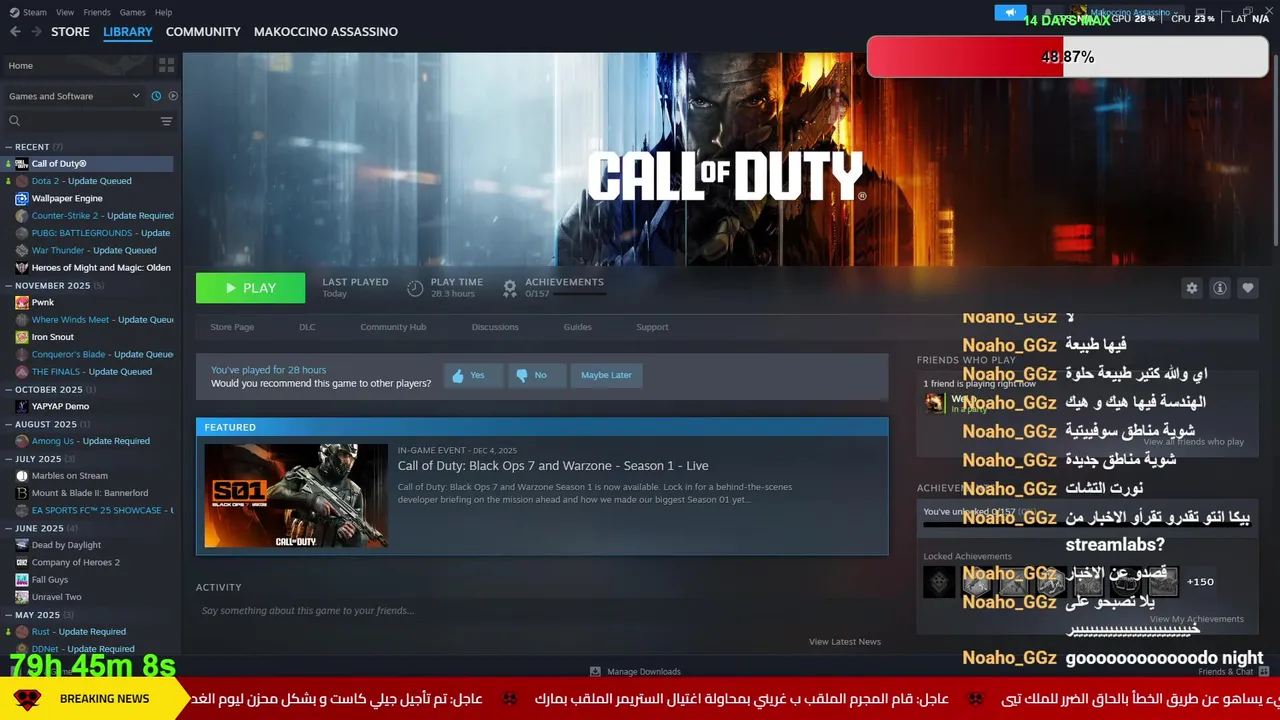Click the activity 'Say something' input field
This screenshot has width=1280, height=720.
(x=541, y=610)
